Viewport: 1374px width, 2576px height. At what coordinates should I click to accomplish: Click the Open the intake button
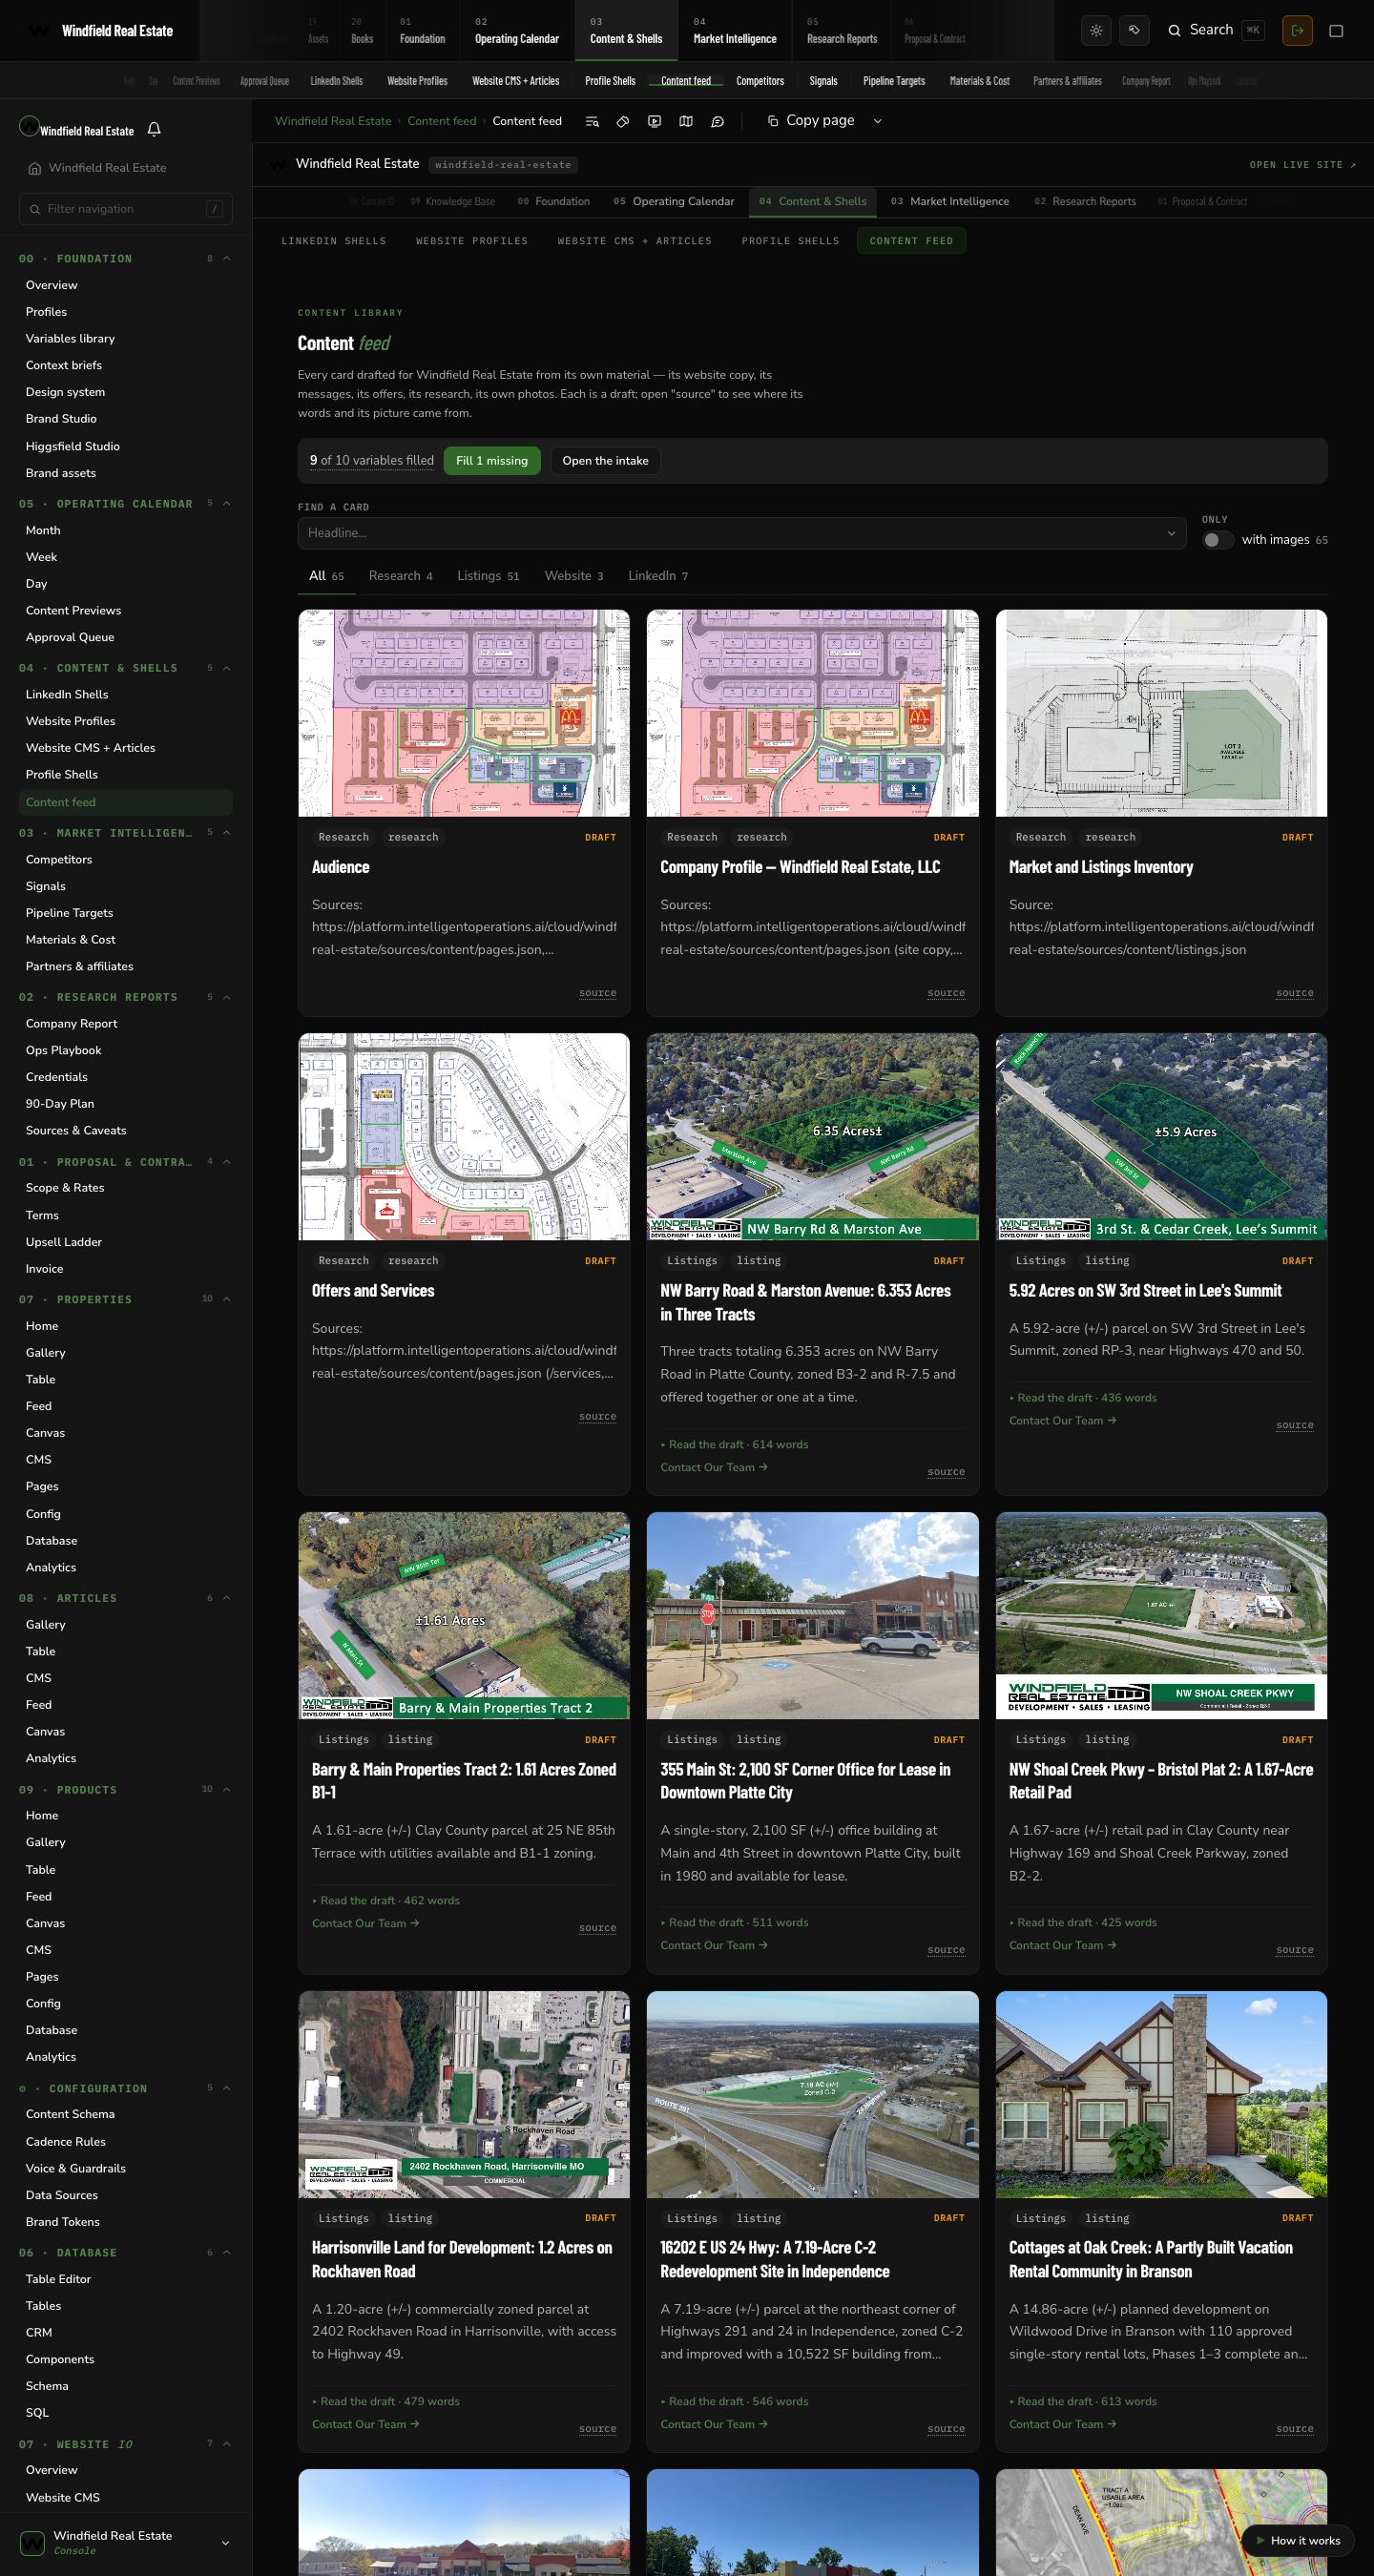pos(605,461)
